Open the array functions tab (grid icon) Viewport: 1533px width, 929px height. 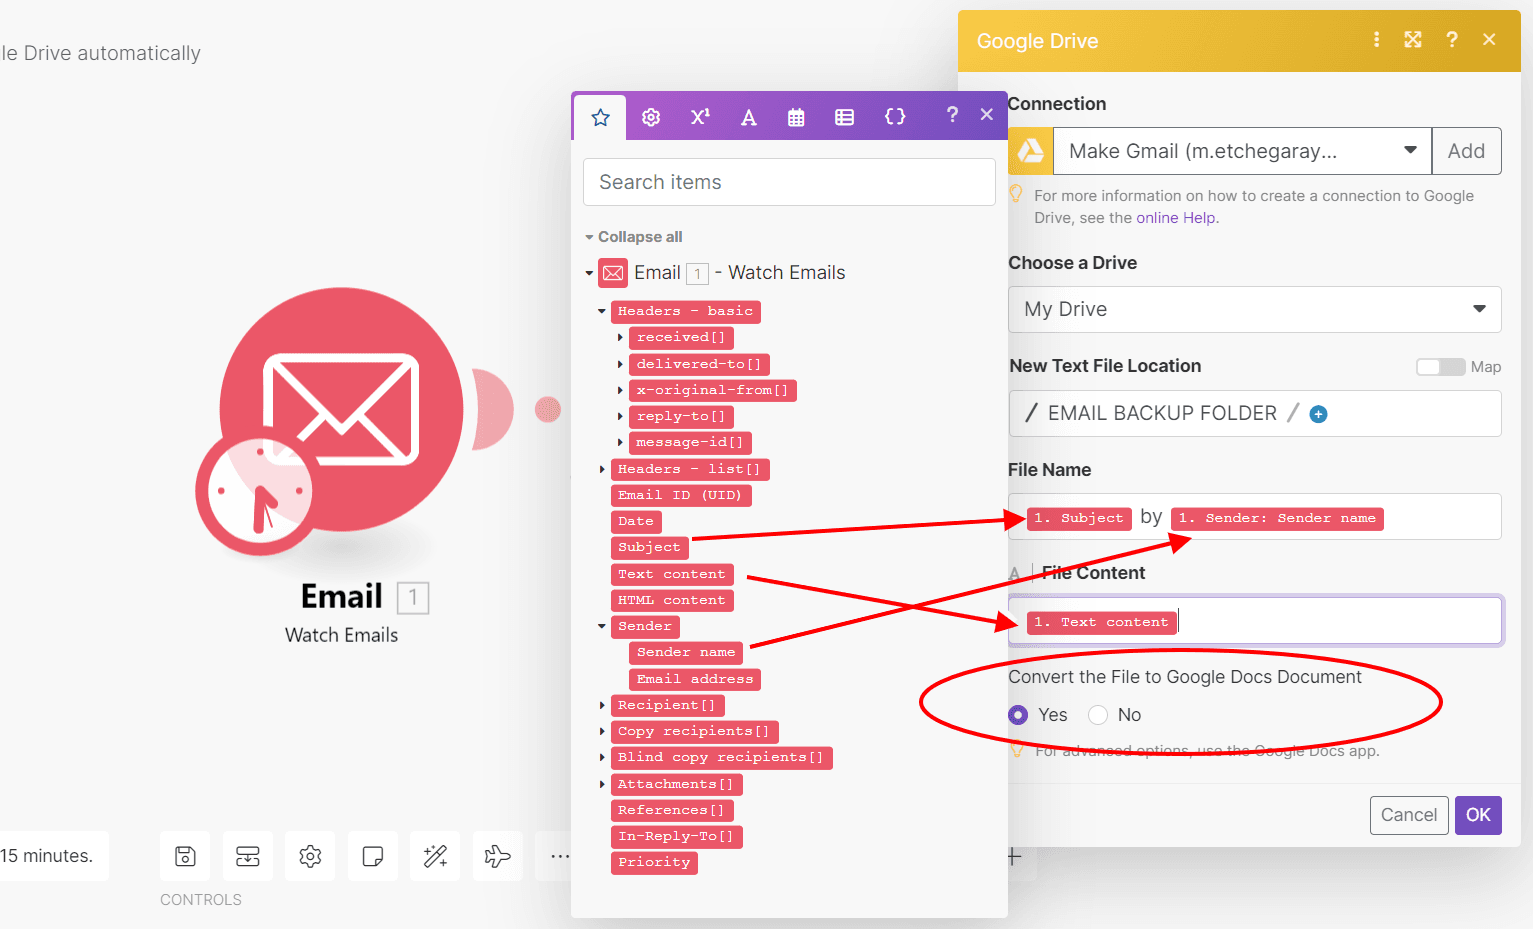(845, 116)
